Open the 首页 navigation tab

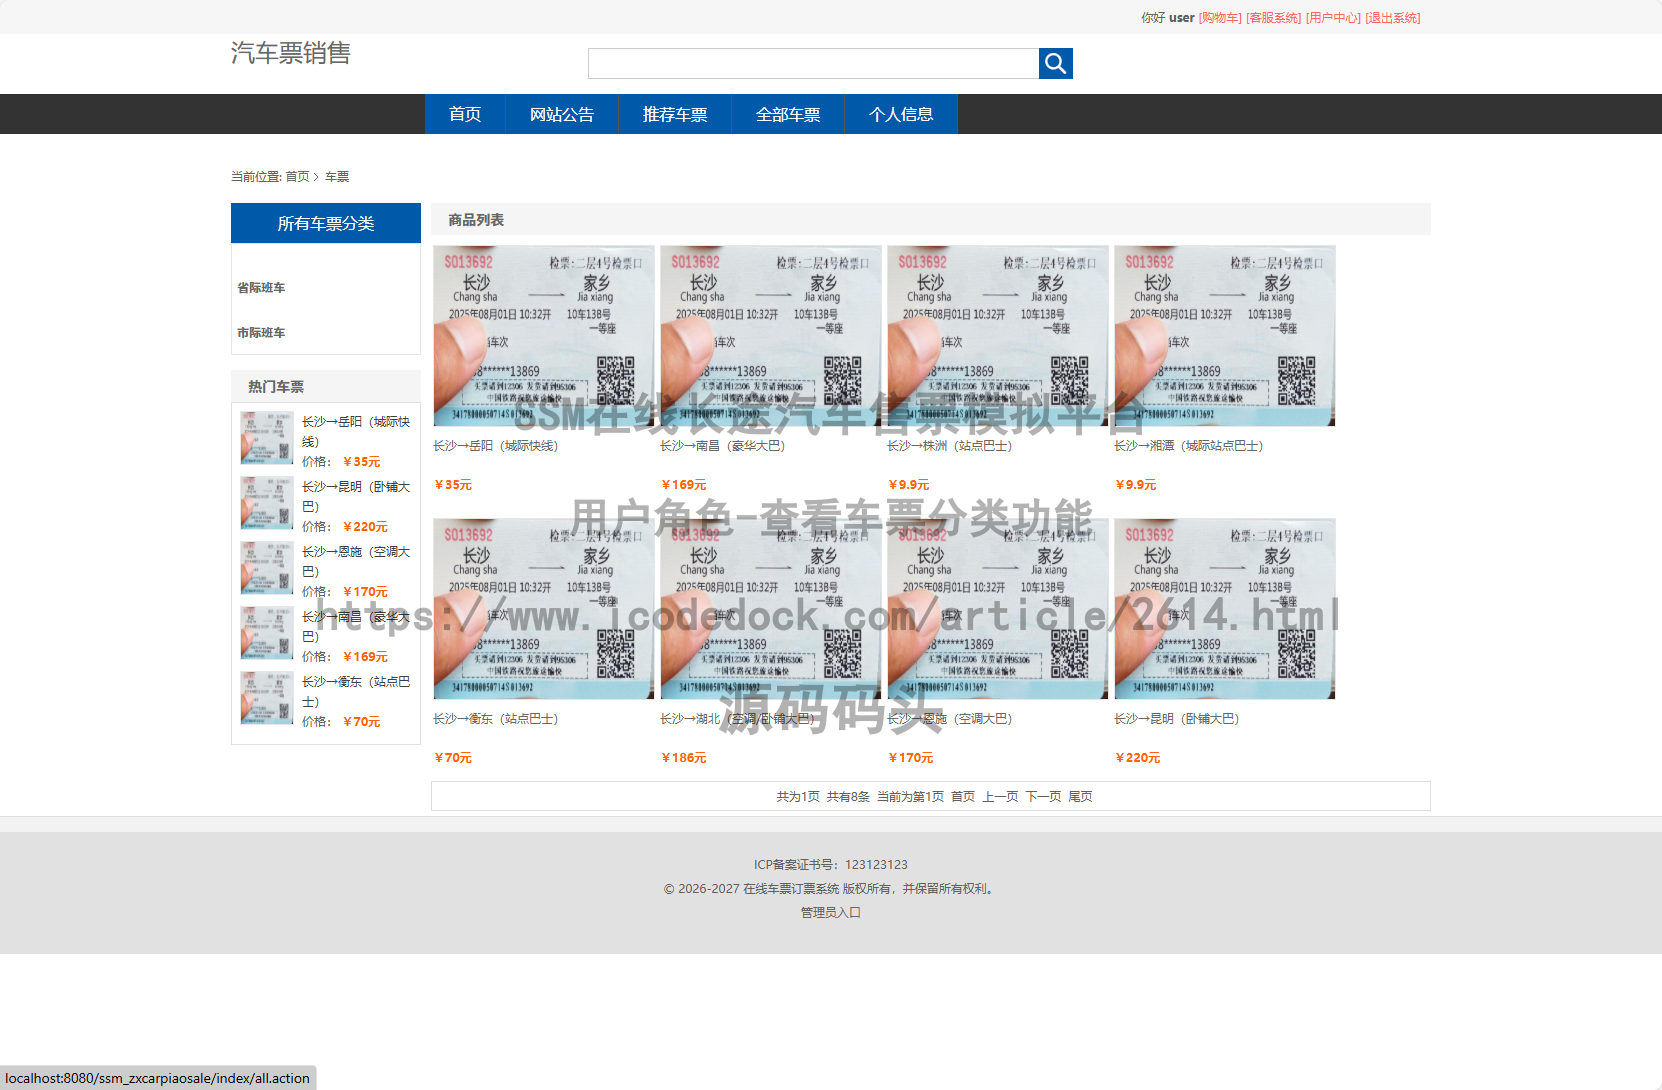465,115
